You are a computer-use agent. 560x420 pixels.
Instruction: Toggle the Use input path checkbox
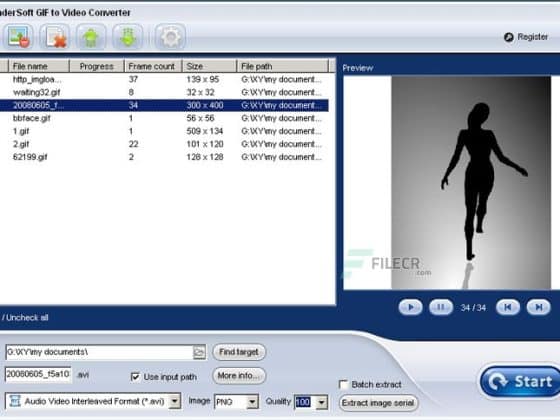(x=135, y=377)
